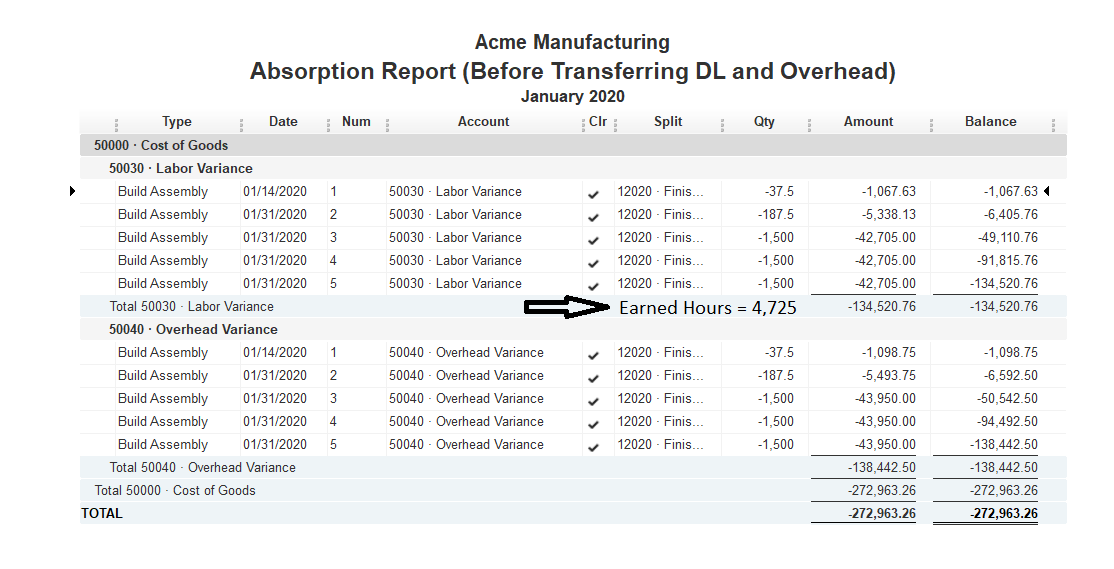Screen dimensions: 1114x569
Task: Click cleared checkmark for Labor Variance build 5
Action: coord(594,286)
